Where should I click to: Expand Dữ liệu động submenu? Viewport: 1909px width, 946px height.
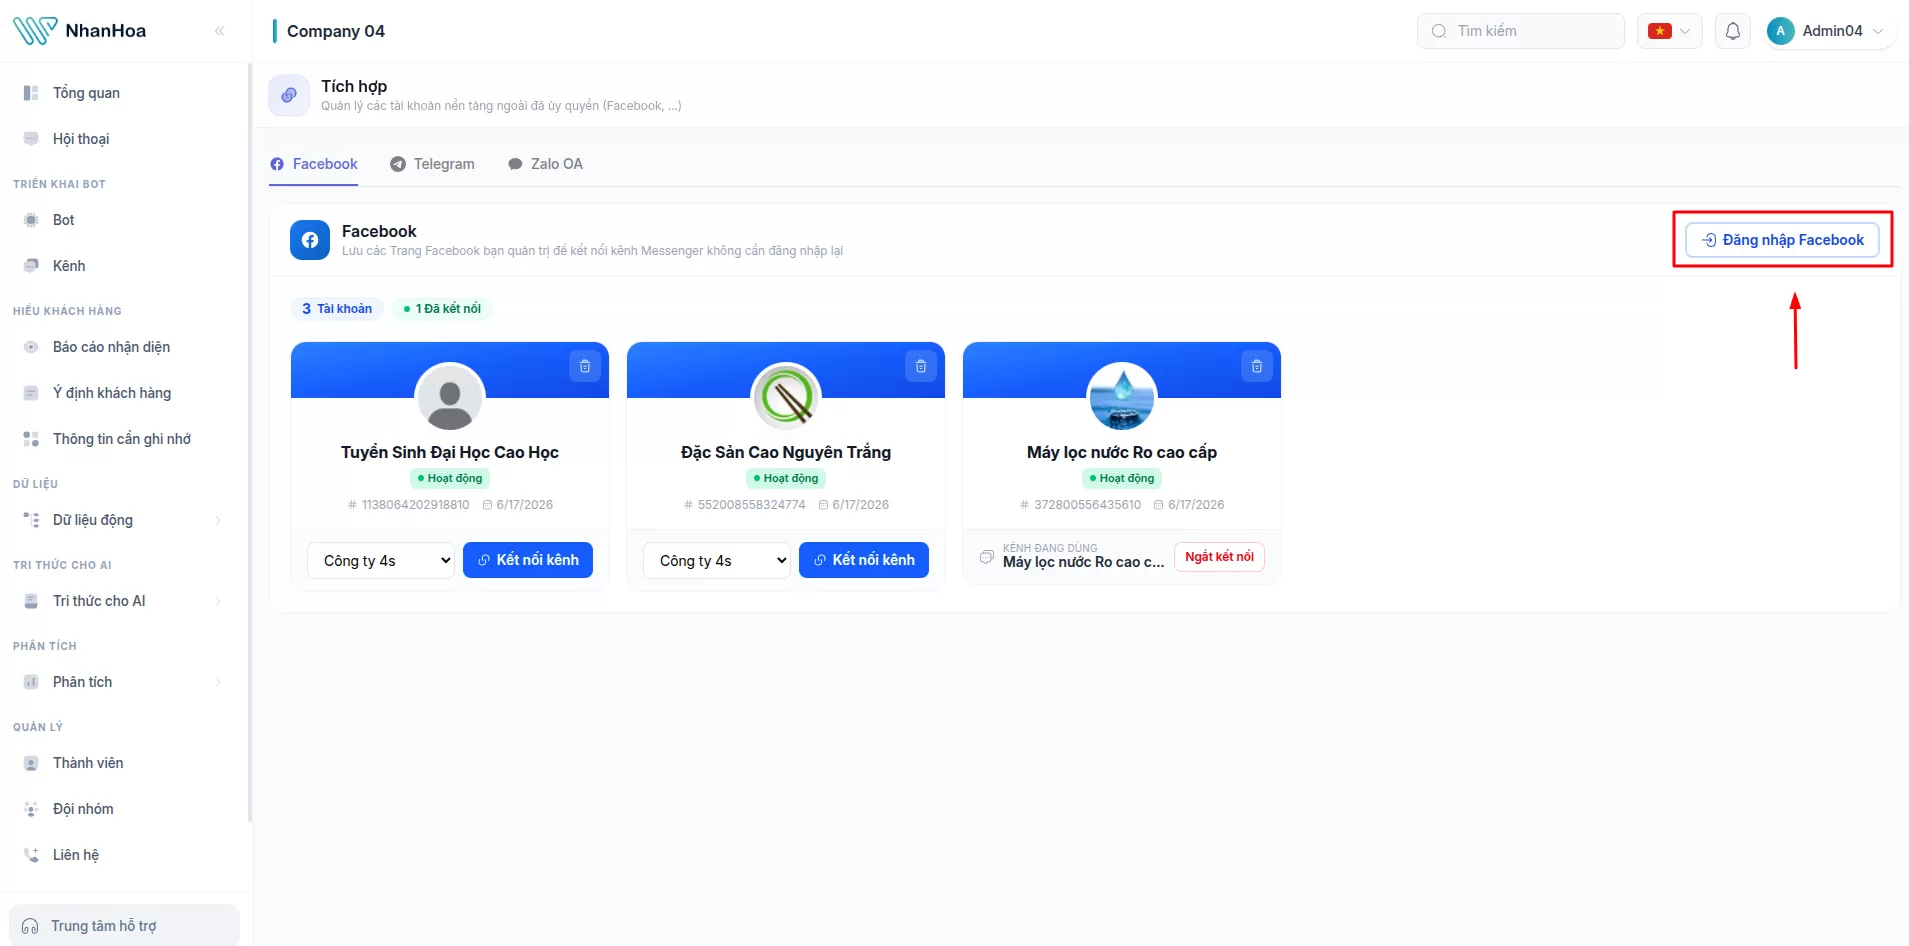point(122,520)
